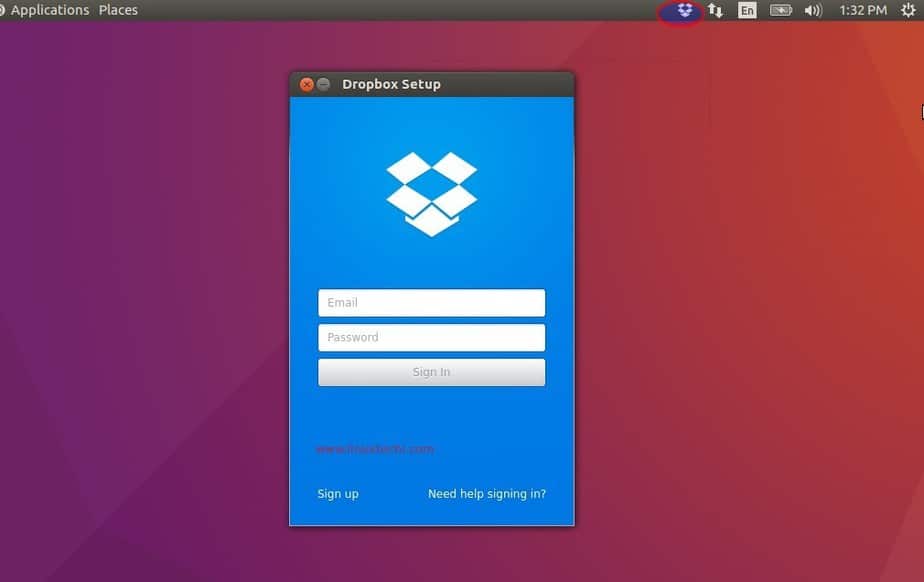
Task: Open the Places menu
Action: pos(118,10)
